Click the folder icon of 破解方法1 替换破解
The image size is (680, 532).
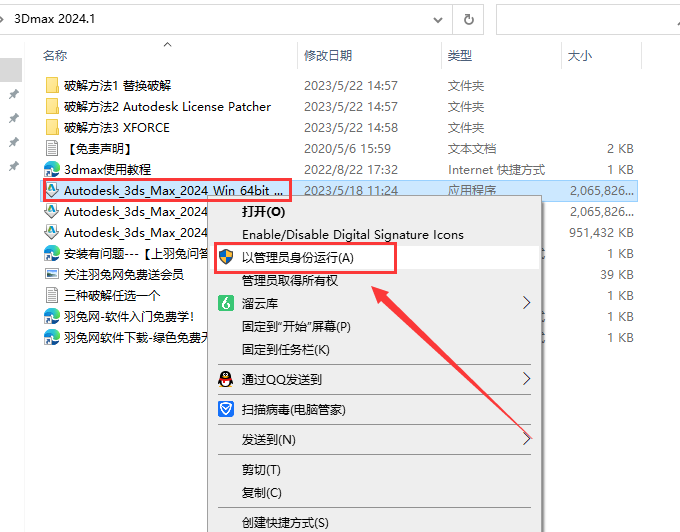pos(52,85)
